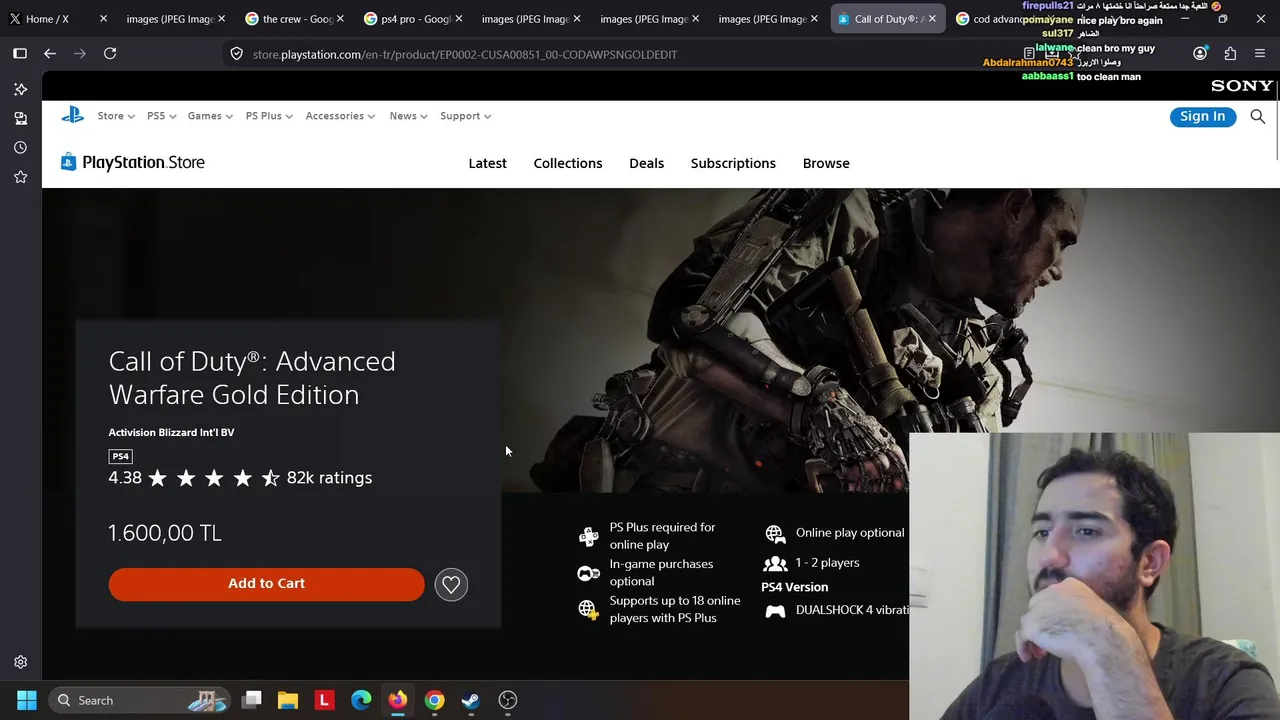
Task: Open the red L app on the taskbar
Action: (324, 700)
